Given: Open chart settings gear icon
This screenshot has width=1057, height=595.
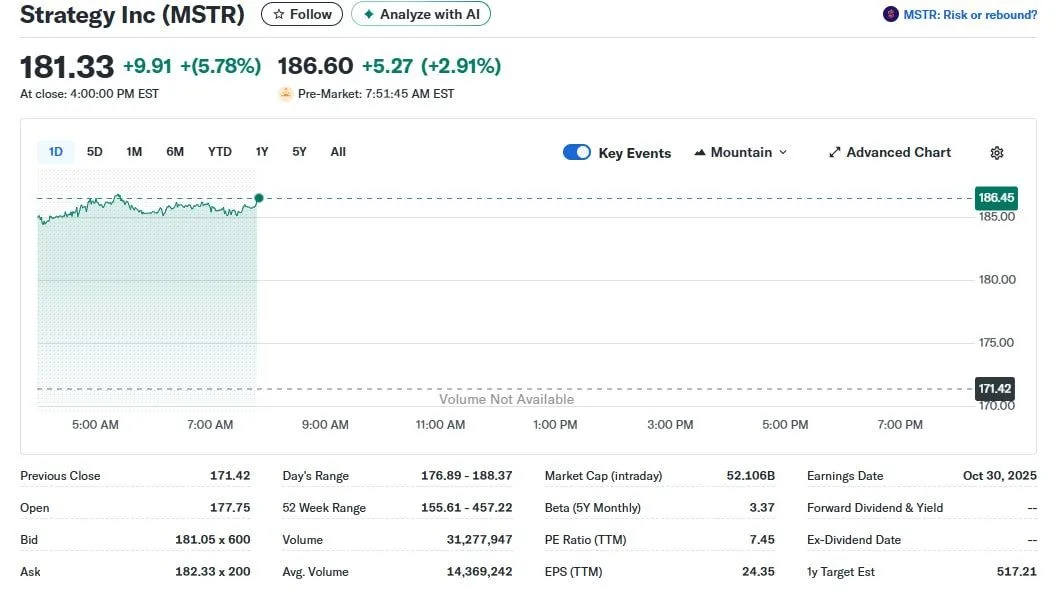Looking at the screenshot, I should click(x=996, y=153).
